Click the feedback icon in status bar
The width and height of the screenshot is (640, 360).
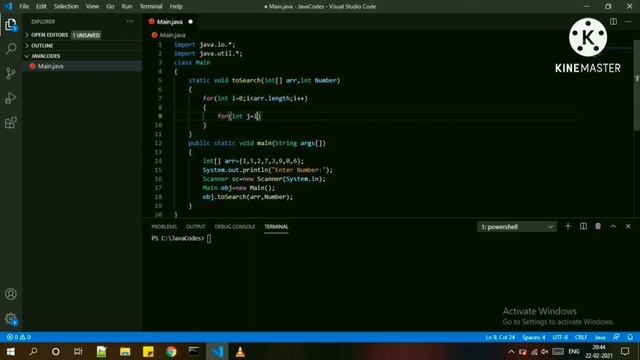click(616, 337)
